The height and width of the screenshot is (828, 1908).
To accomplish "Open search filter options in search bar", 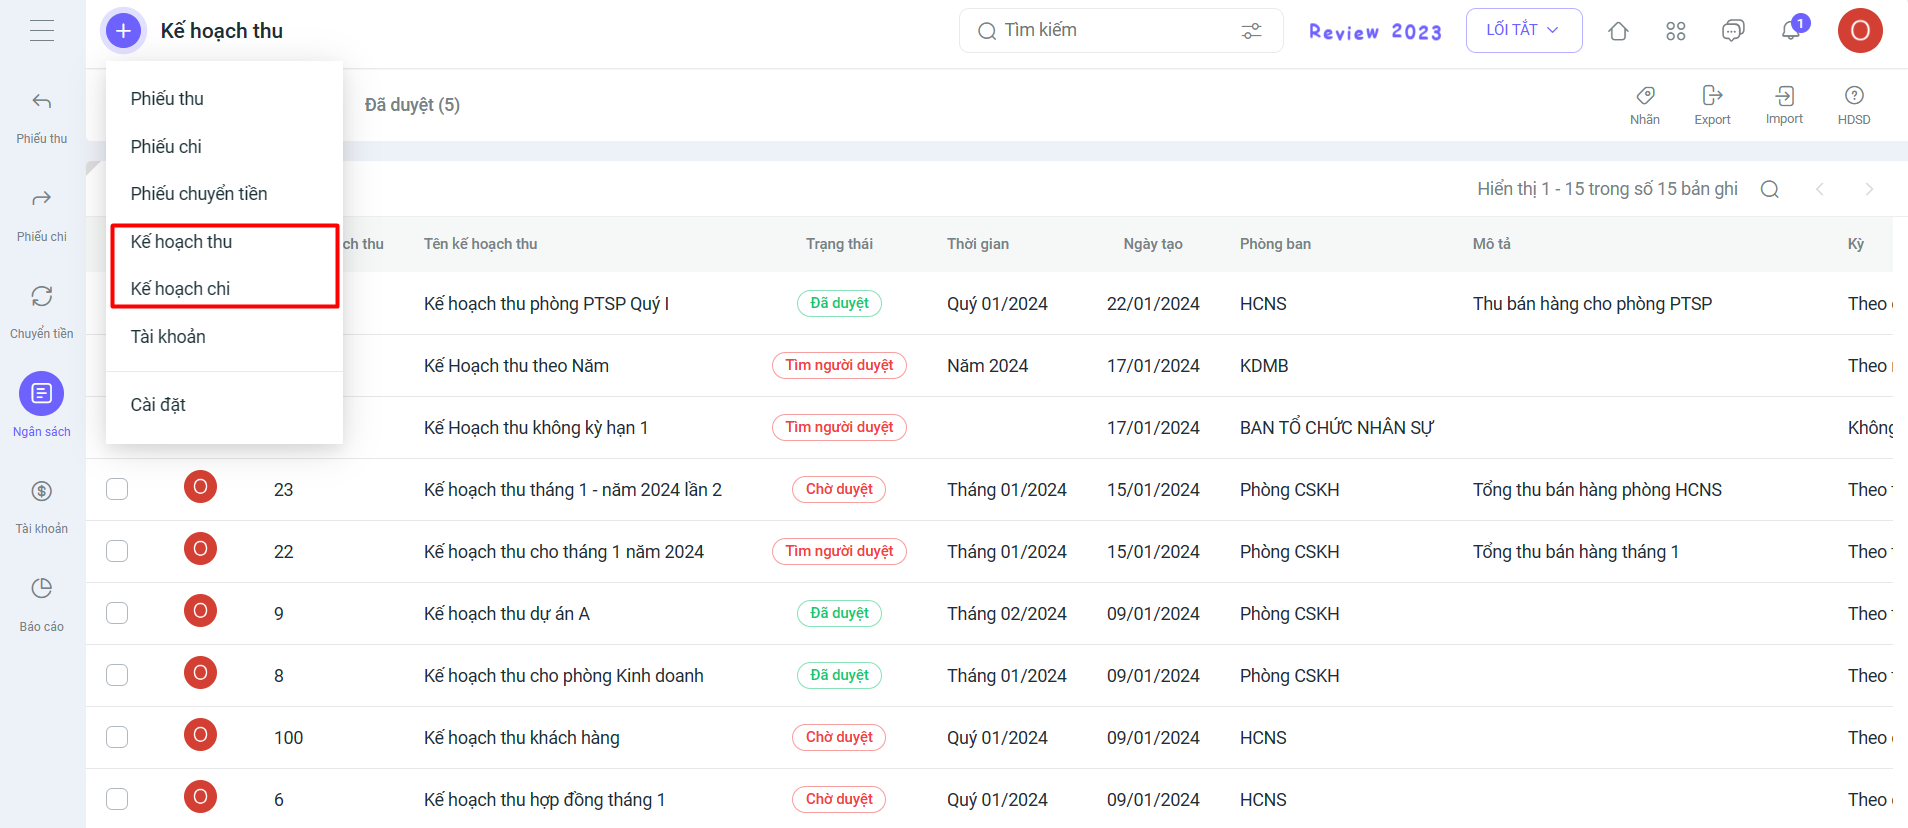I will tap(1251, 31).
